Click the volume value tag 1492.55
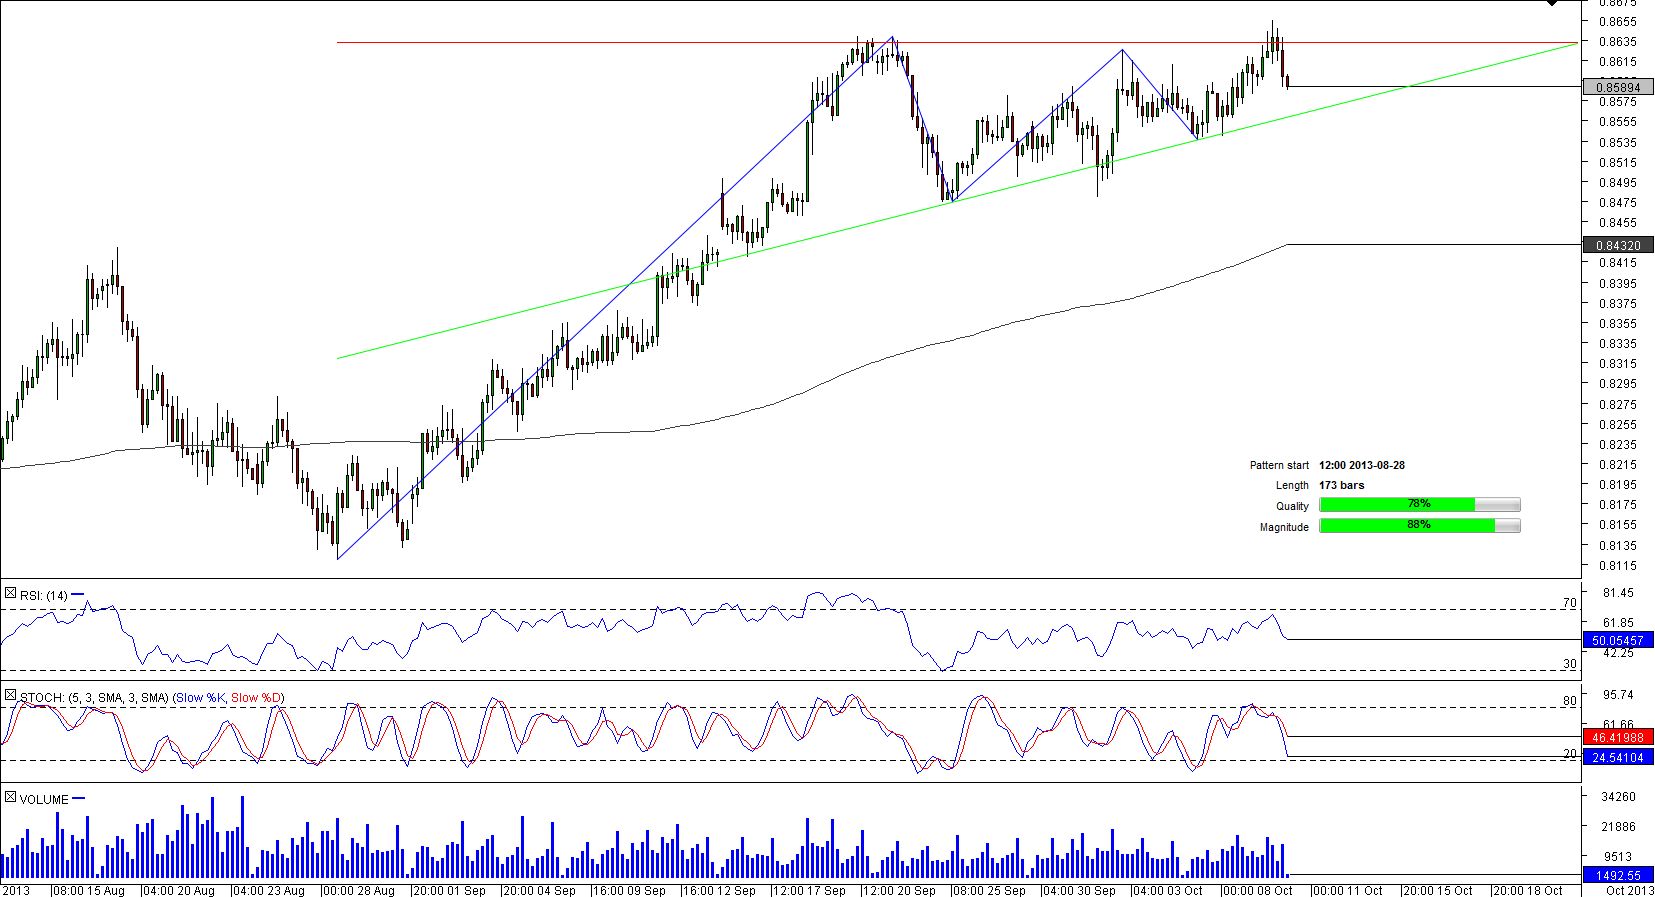This screenshot has width=1655, height=897. pos(1617,876)
